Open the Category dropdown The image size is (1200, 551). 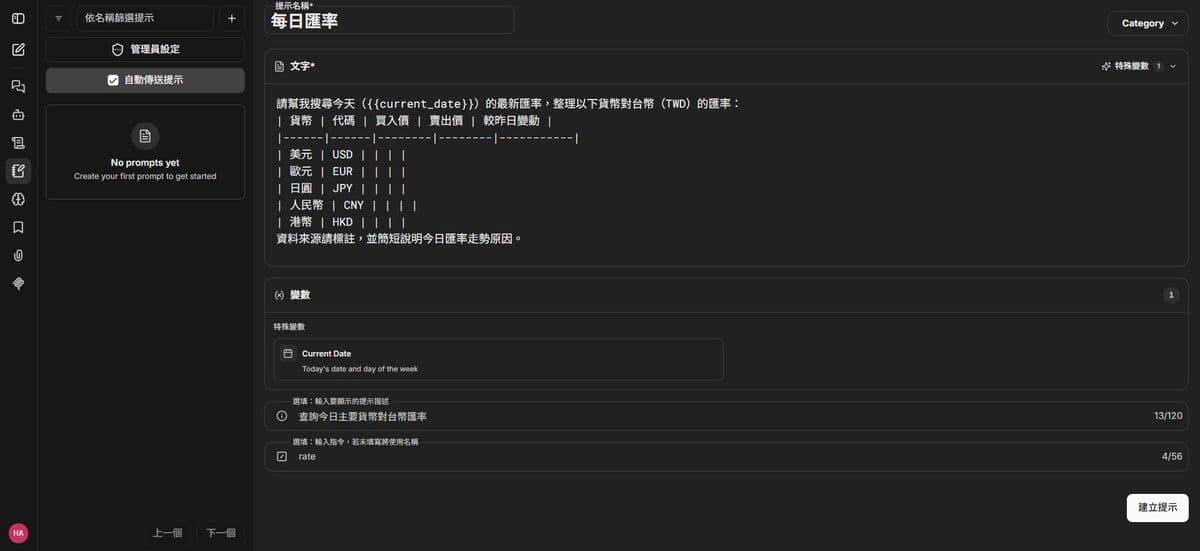point(1148,23)
